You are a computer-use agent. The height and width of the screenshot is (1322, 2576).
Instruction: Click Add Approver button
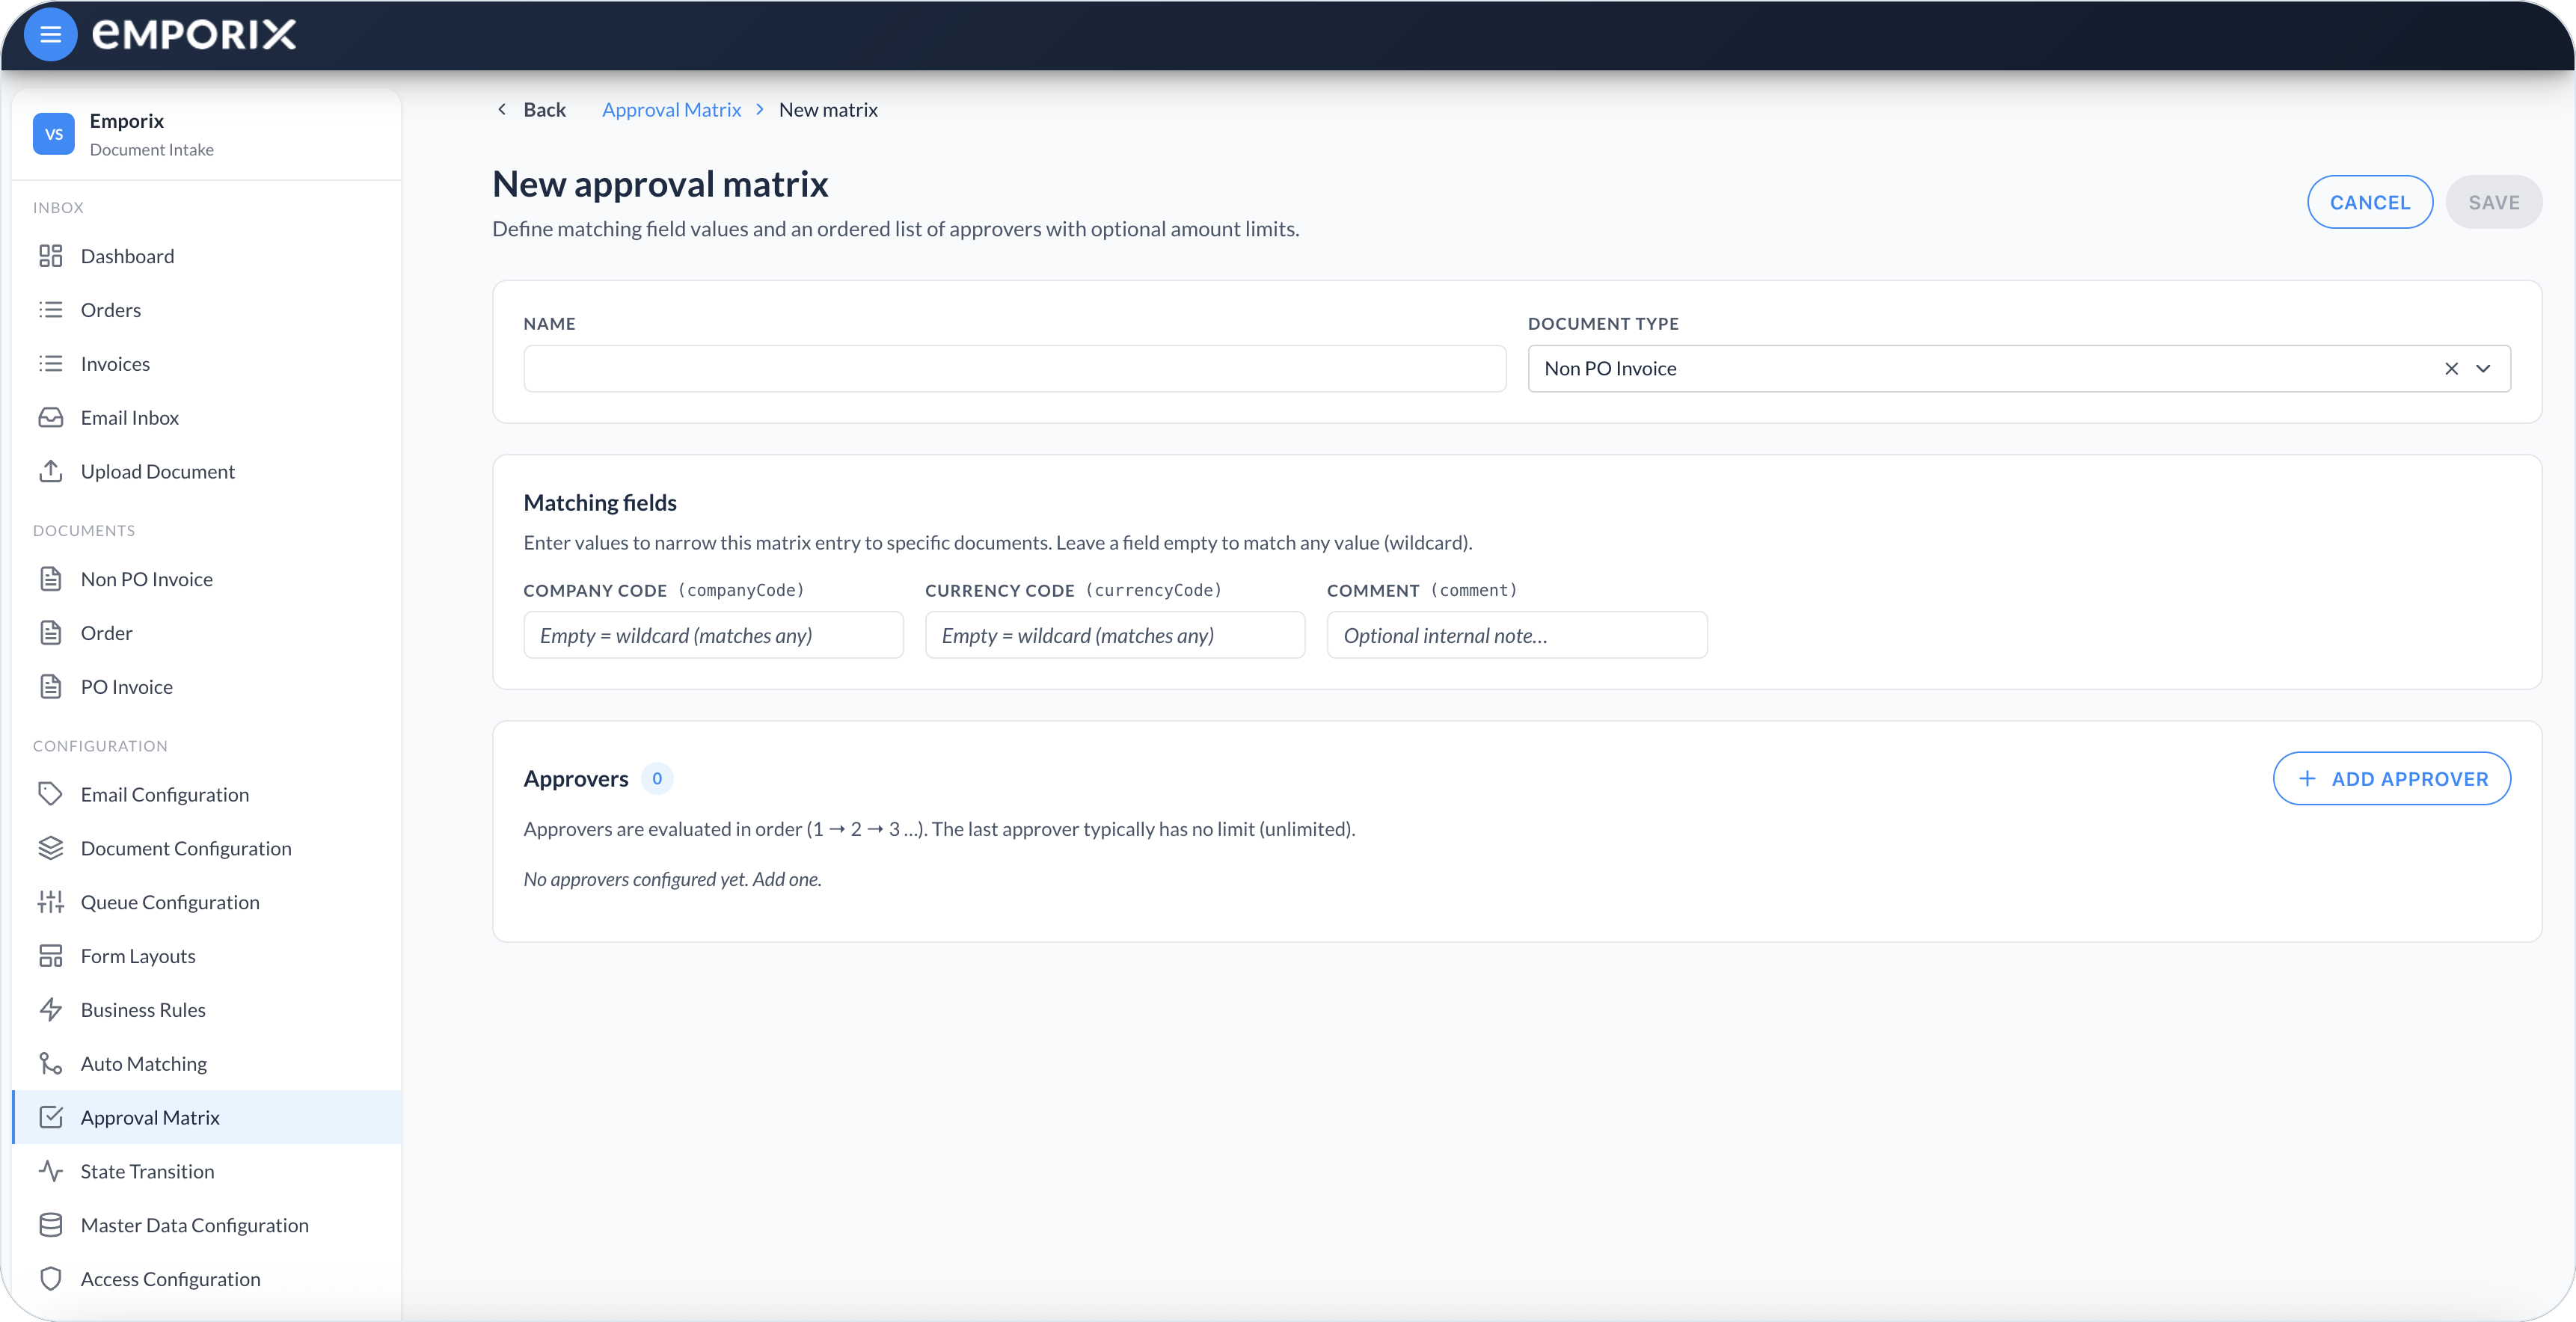click(x=2391, y=779)
